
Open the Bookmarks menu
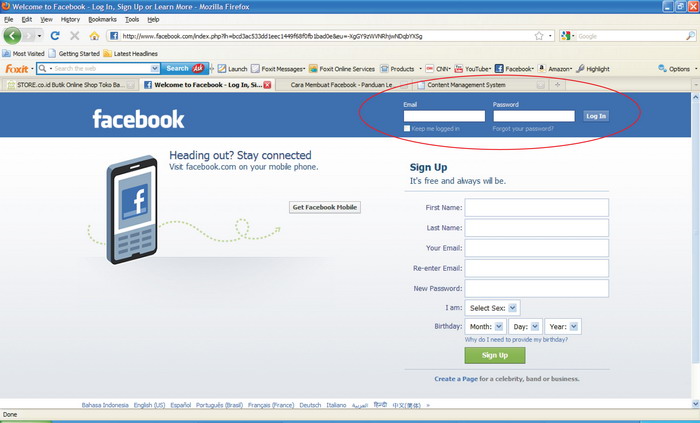click(x=101, y=19)
